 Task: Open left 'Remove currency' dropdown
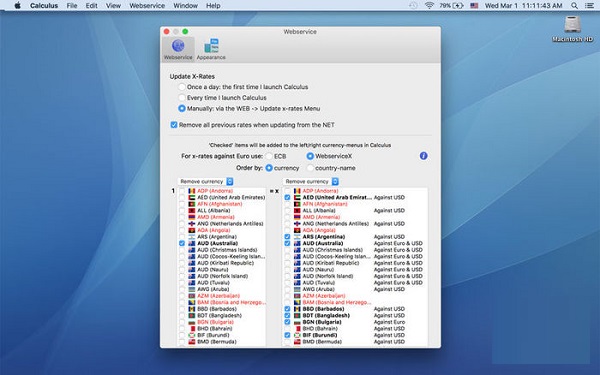(205, 181)
